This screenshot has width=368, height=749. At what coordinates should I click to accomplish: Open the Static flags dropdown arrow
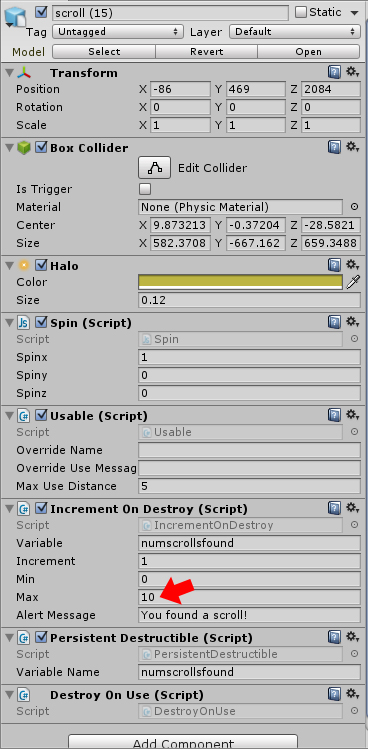point(354,13)
